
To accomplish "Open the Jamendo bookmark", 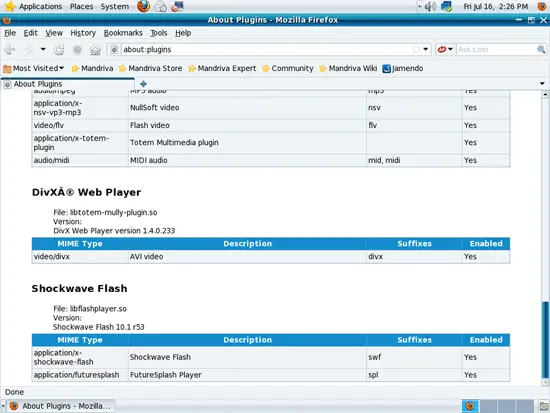I will (403, 68).
